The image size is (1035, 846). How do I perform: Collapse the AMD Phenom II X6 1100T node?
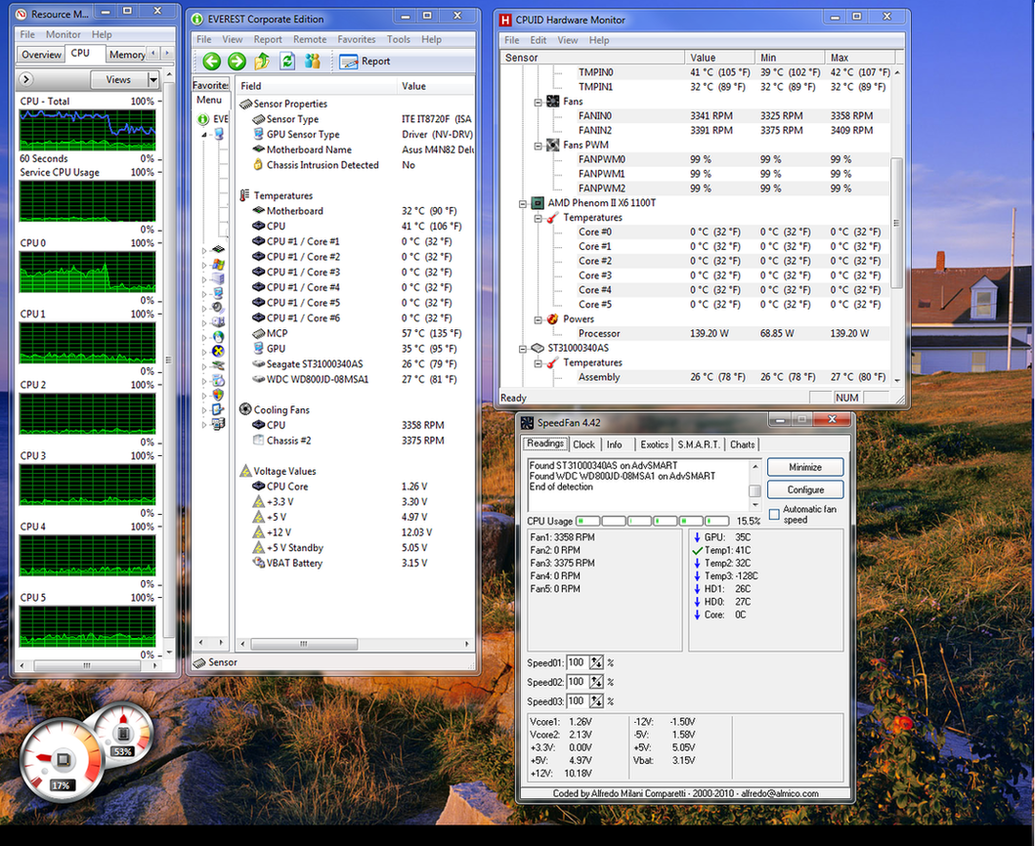pyautogui.click(x=522, y=203)
